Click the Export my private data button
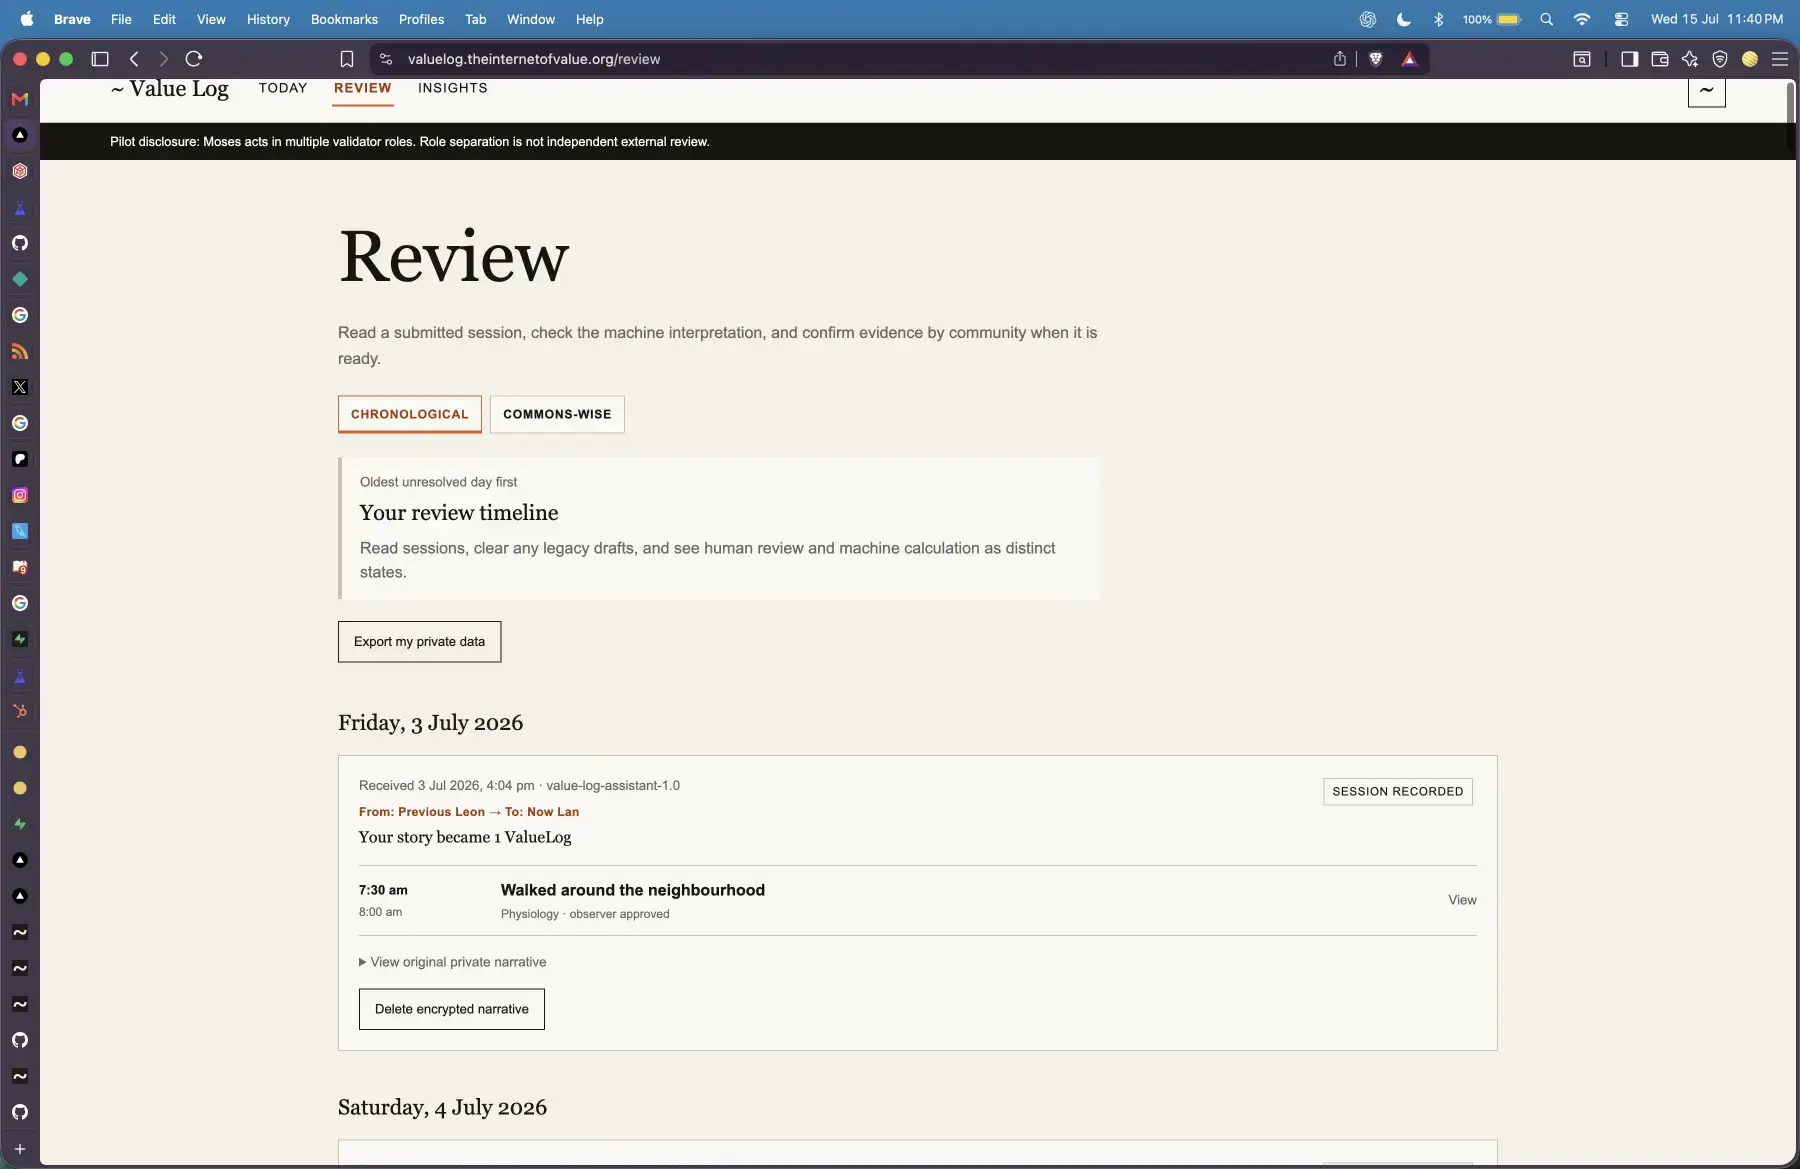Screen dimensions: 1800x1169 tap(420, 641)
